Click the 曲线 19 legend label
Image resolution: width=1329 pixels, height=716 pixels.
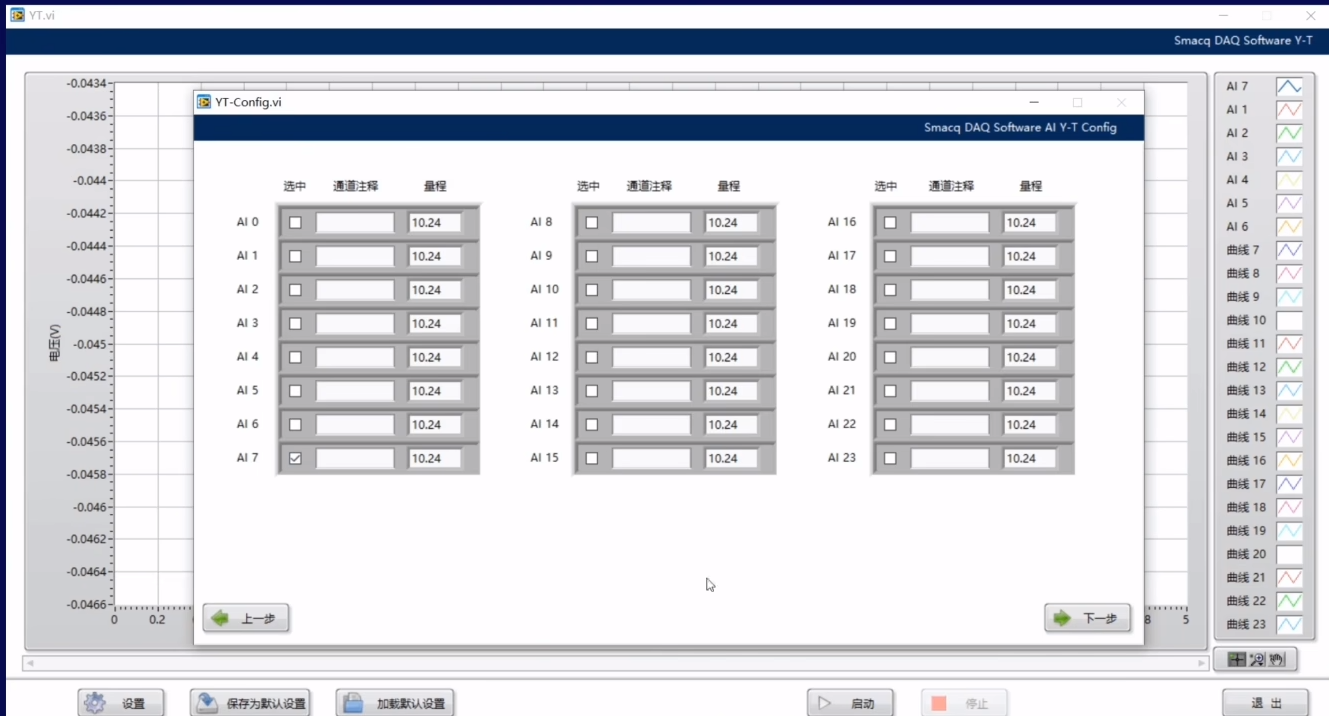pyautogui.click(x=1246, y=531)
